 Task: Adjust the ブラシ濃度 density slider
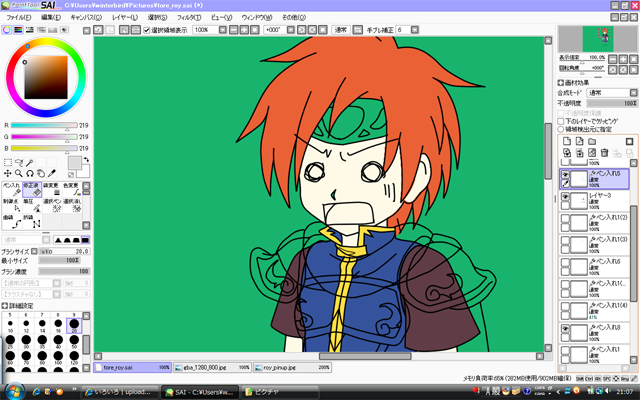tap(64, 271)
